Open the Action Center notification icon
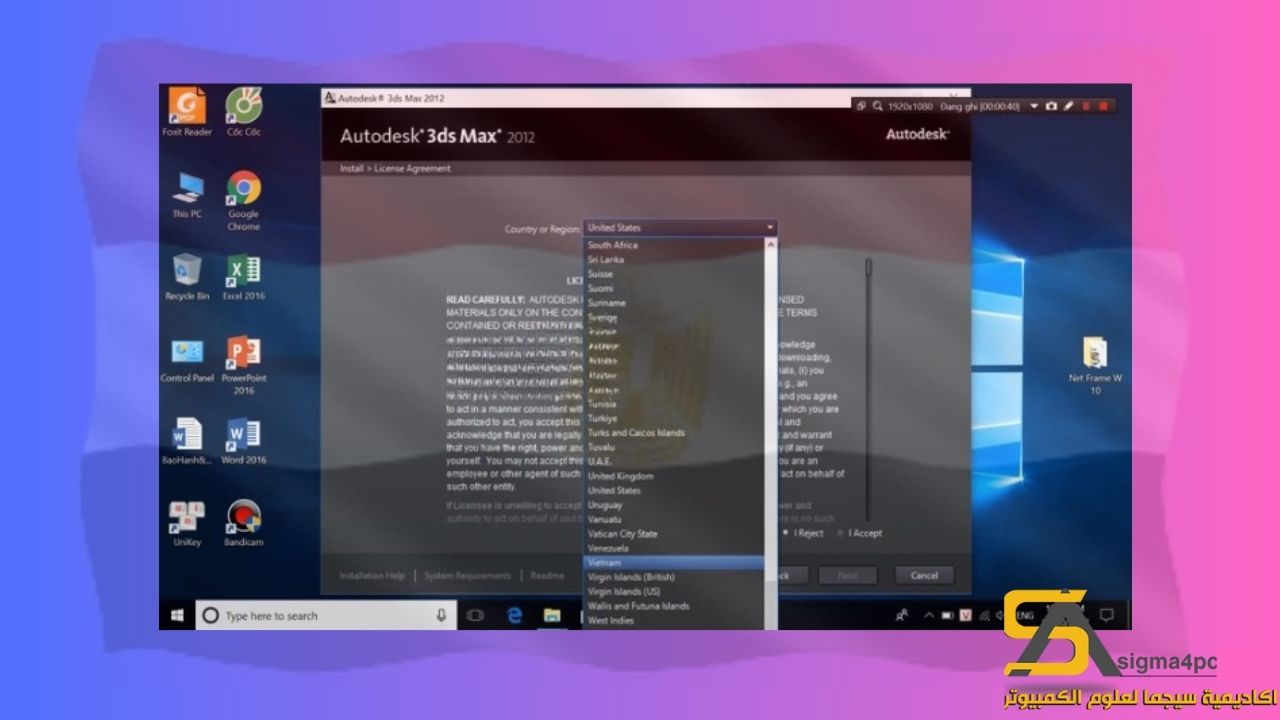This screenshot has width=1280, height=720. [x=1106, y=615]
